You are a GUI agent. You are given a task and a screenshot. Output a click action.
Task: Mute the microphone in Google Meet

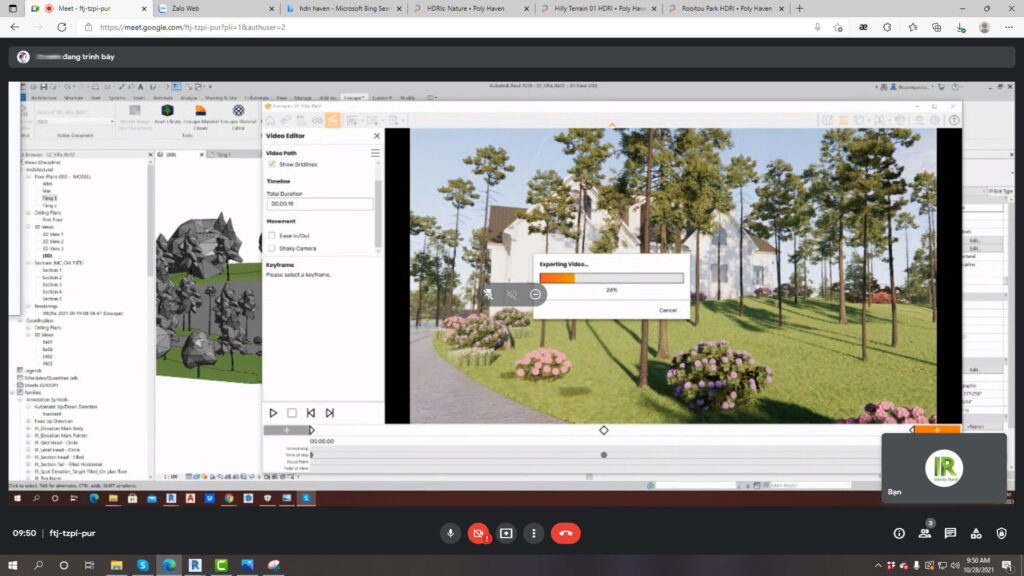[x=450, y=533]
